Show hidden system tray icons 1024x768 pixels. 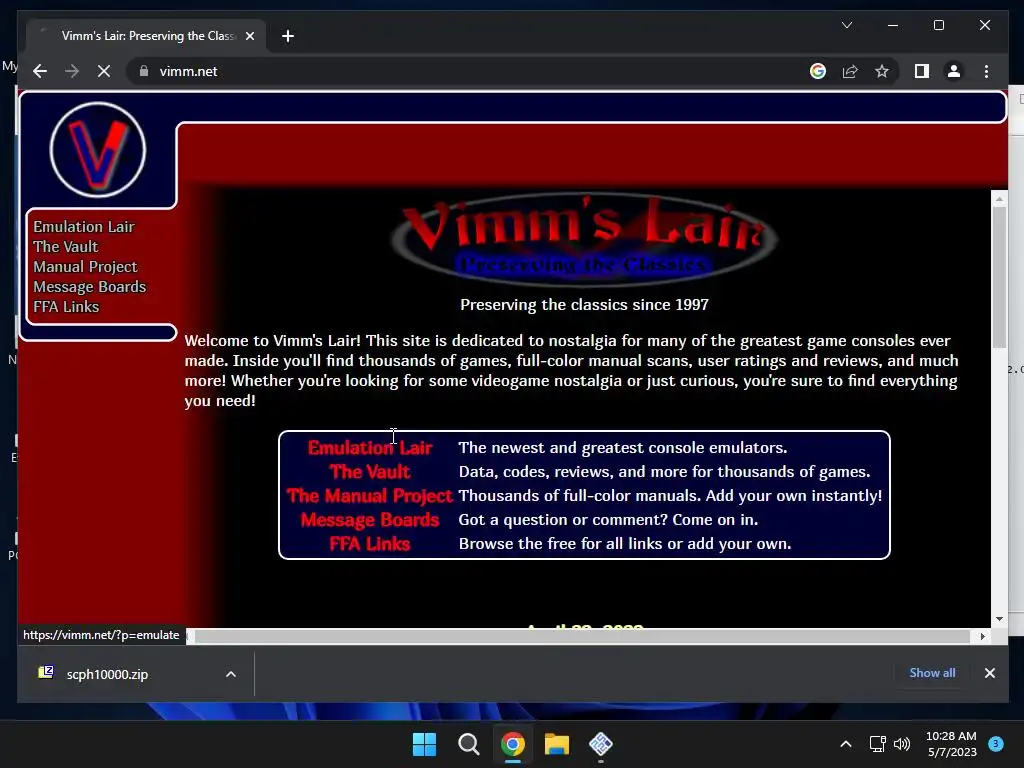coord(845,744)
